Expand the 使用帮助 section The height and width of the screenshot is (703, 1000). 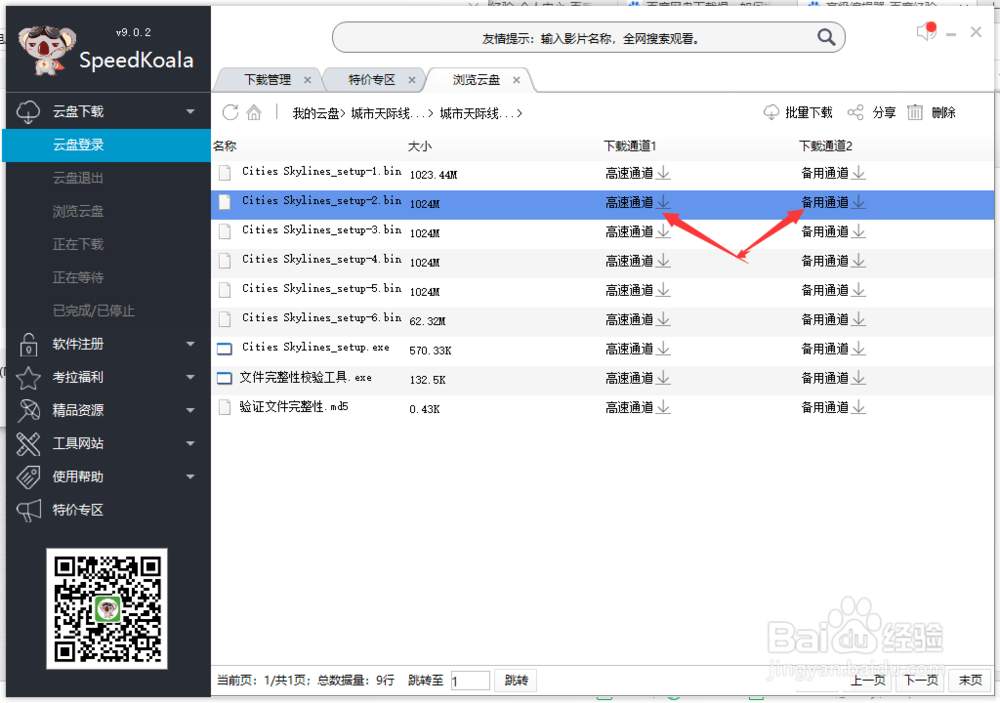[x=190, y=477]
